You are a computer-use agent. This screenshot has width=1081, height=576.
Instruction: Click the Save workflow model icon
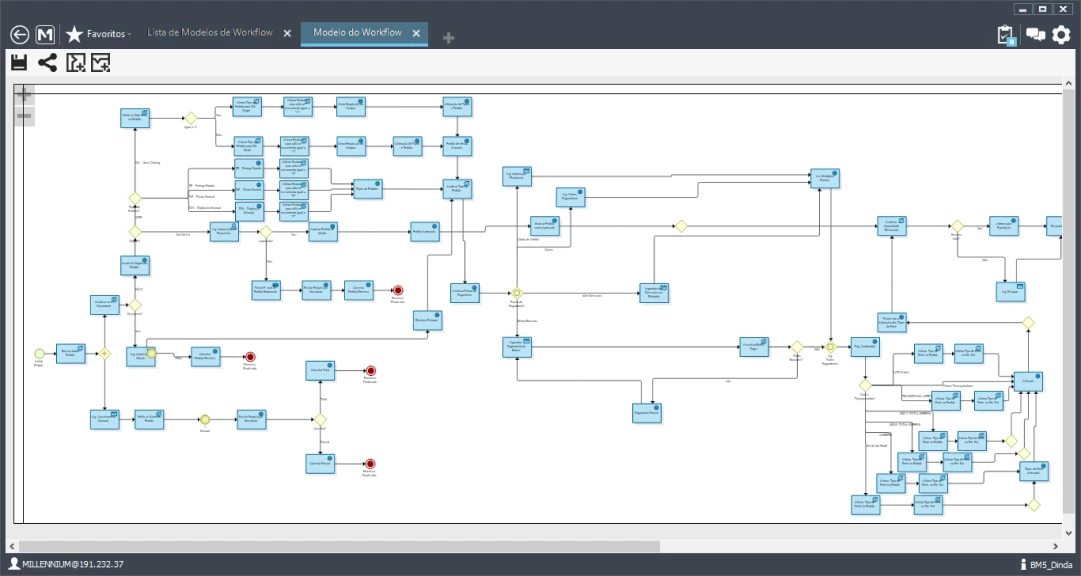click(x=18, y=63)
